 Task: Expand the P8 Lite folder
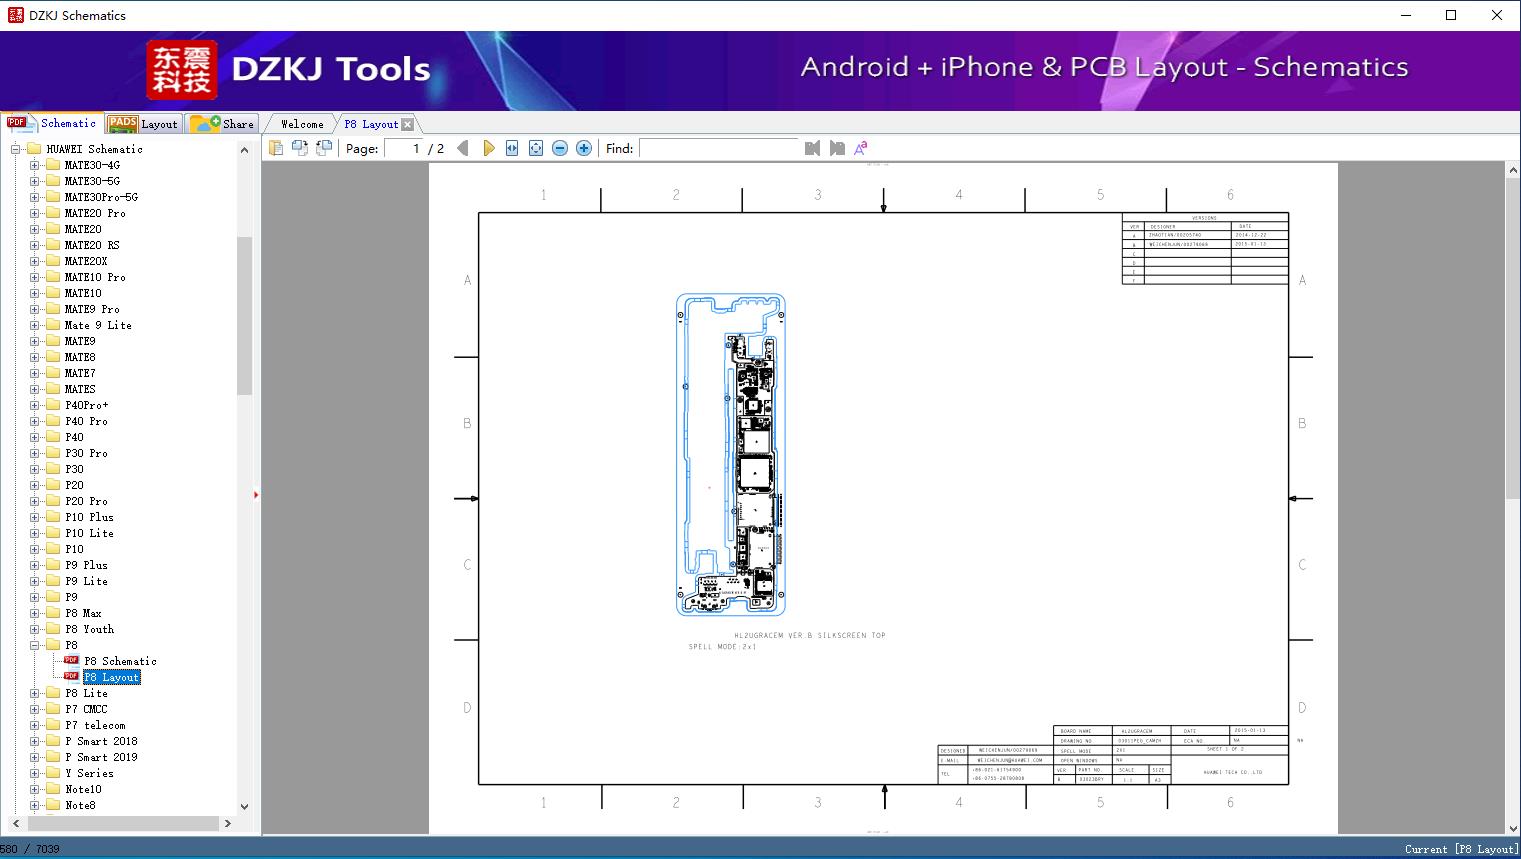pos(35,693)
